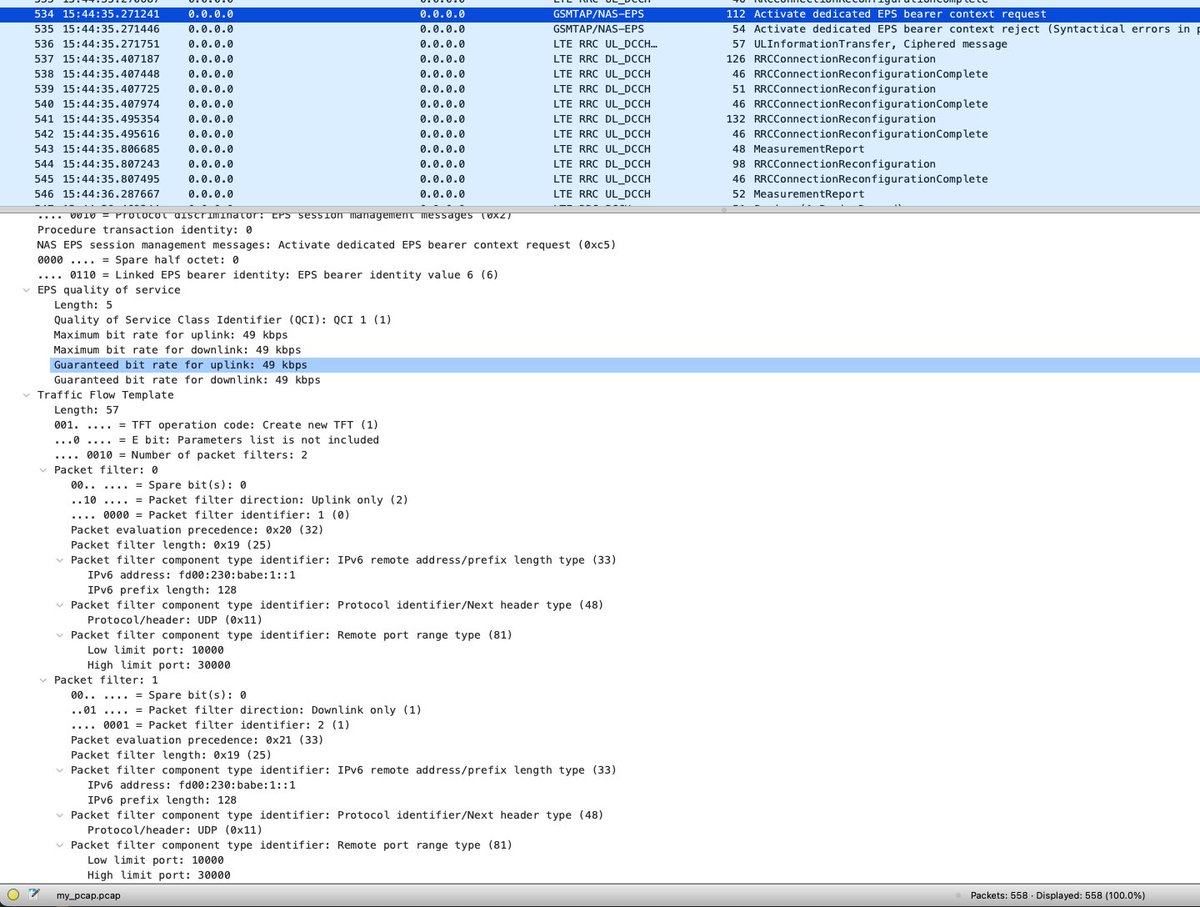Collapse IPv6 remote address component under Packet filter 0
The image size is (1200, 907).
(x=60, y=560)
